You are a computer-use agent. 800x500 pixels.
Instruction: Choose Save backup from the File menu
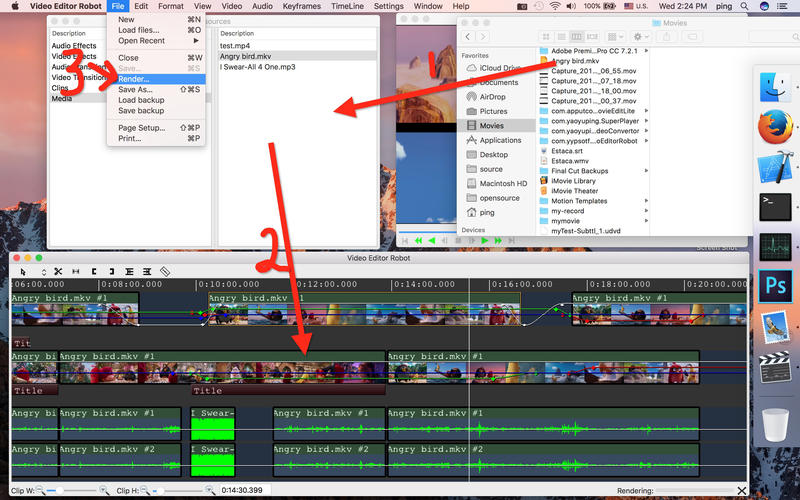[156, 111]
